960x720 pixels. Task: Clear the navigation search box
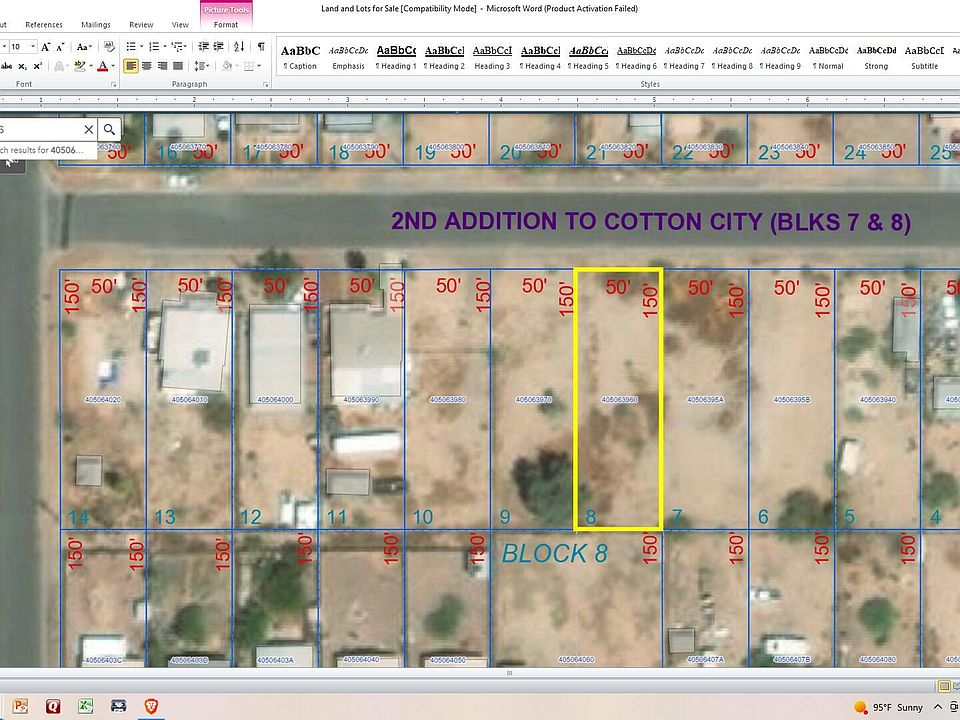click(89, 129)
